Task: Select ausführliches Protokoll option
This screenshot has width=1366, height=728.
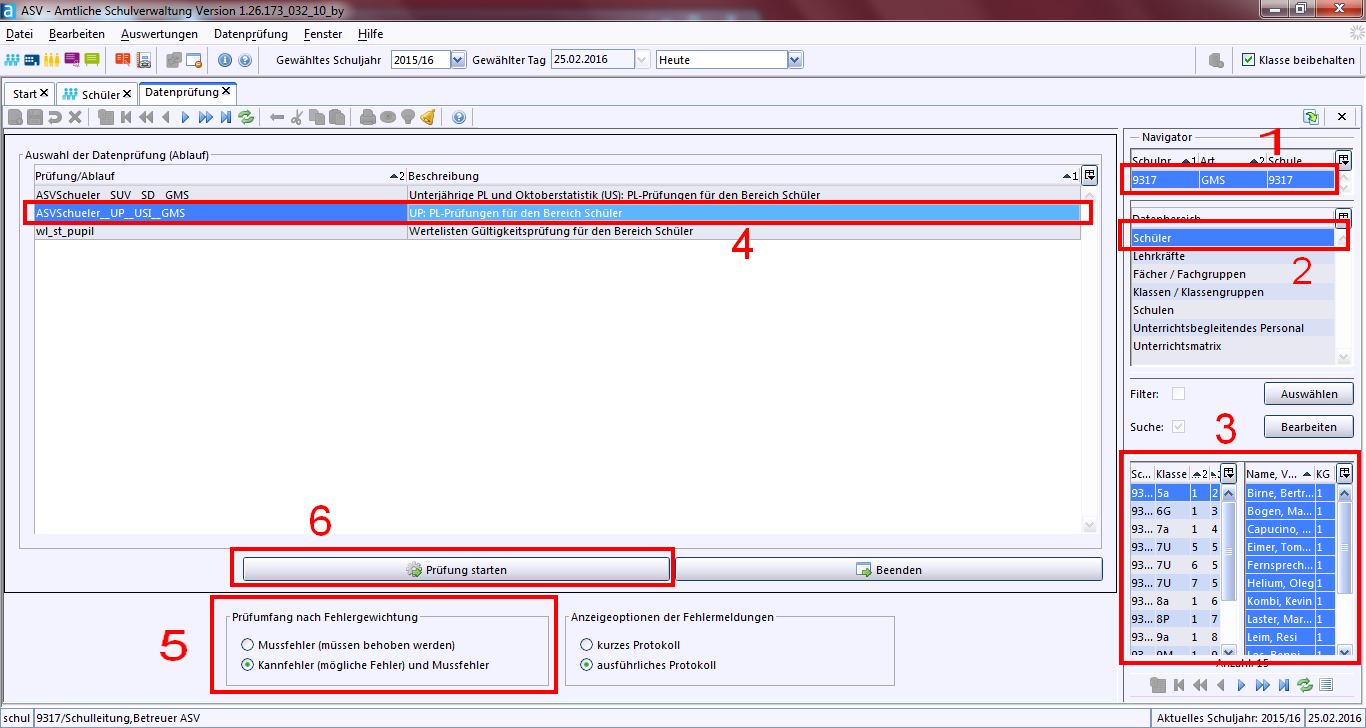Action: (x=587, y=665)
